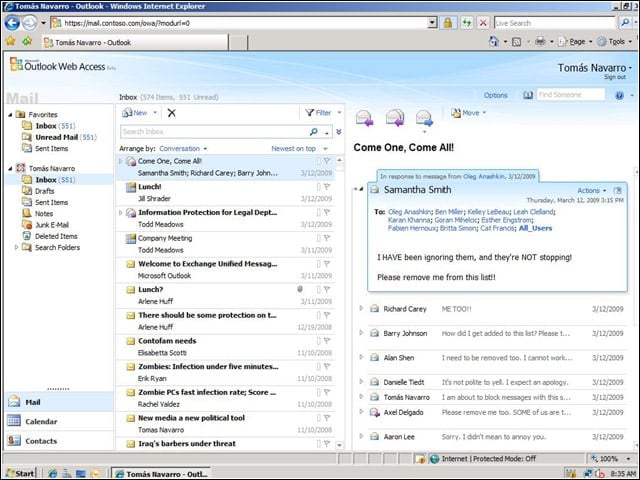The image size is (640, 480).
Task: Toggle flag on There should be some protection message
Action: pos(327,315)
